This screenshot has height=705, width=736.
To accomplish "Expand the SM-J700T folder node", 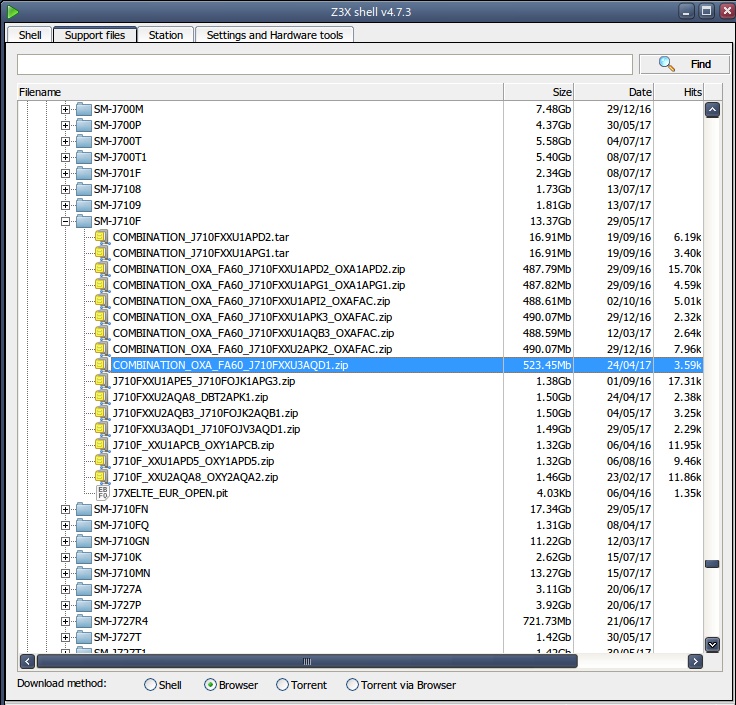I will point(65,141).
